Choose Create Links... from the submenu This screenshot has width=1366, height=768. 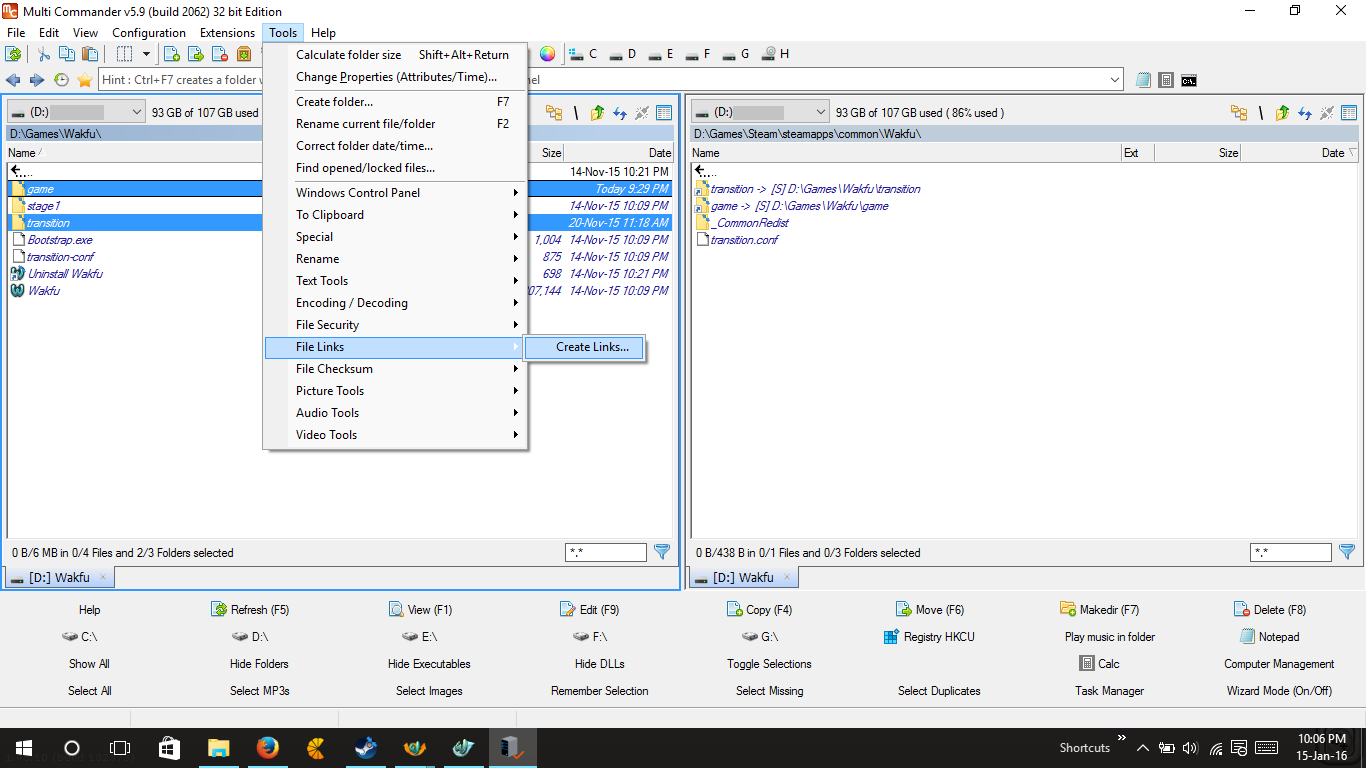coord(585,347)
